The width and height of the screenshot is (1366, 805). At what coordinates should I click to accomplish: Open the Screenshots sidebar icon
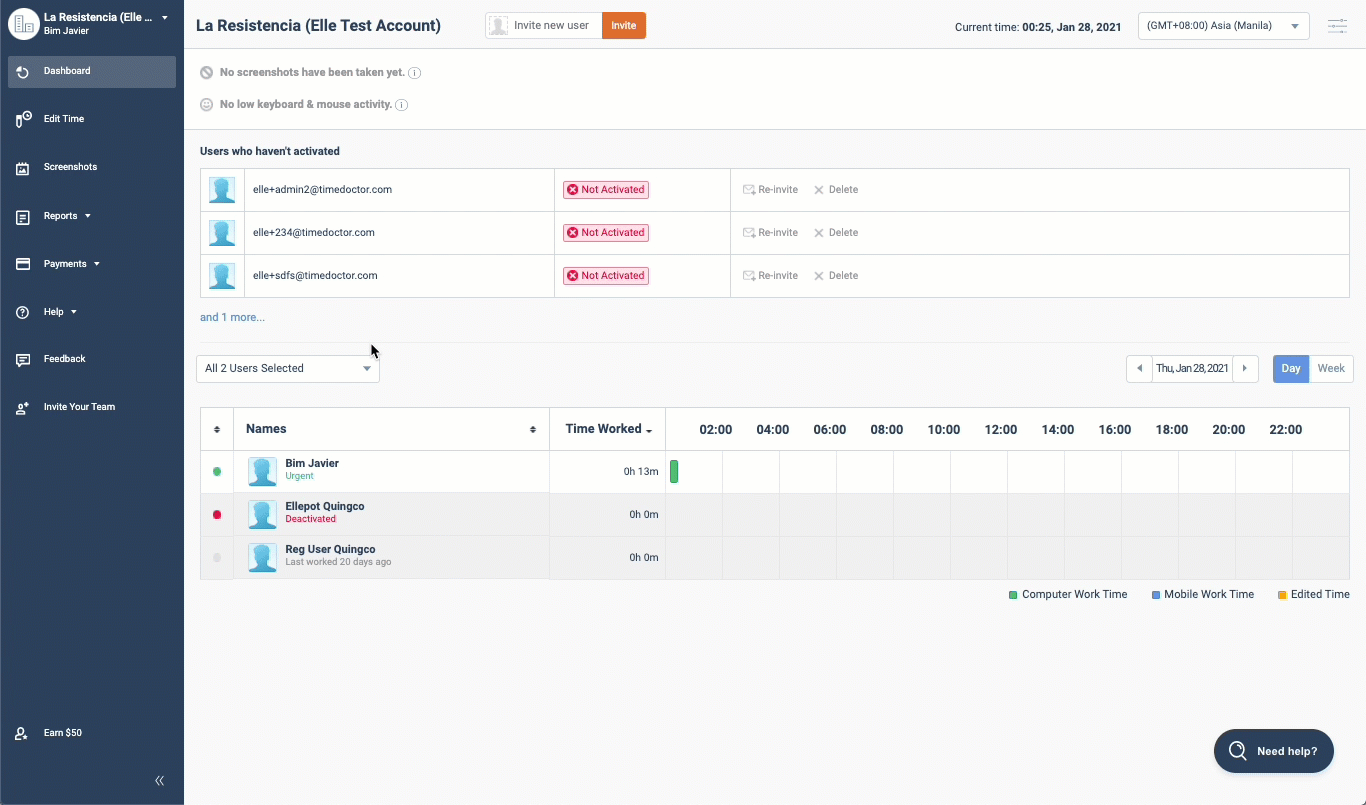pos(23,168)
